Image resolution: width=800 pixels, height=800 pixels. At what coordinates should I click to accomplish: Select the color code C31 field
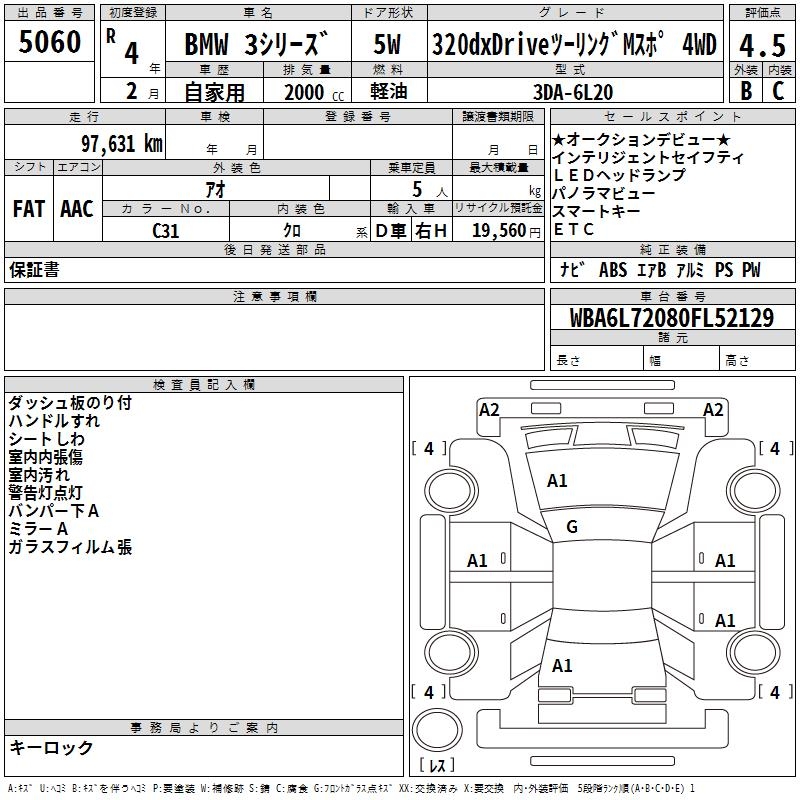point(166,229)
